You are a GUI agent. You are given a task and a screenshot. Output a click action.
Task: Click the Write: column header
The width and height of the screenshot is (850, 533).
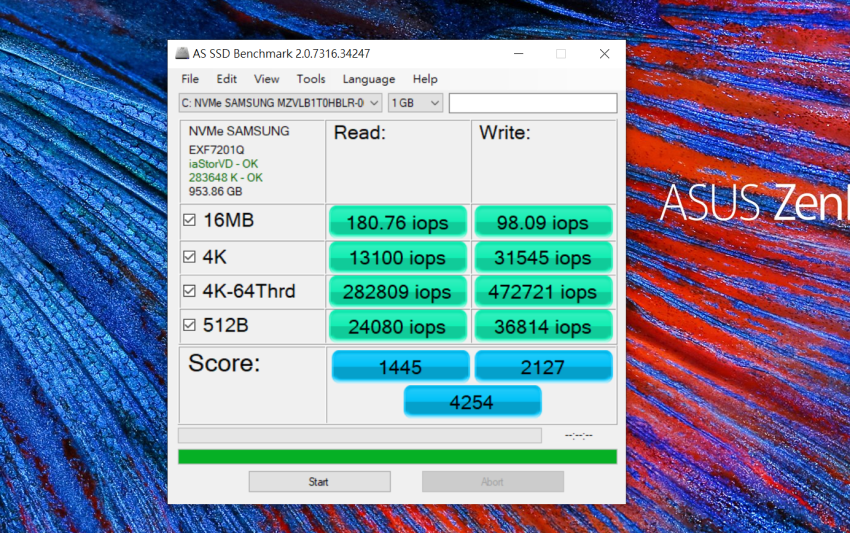pyautogui.click(x=505, y=133)
